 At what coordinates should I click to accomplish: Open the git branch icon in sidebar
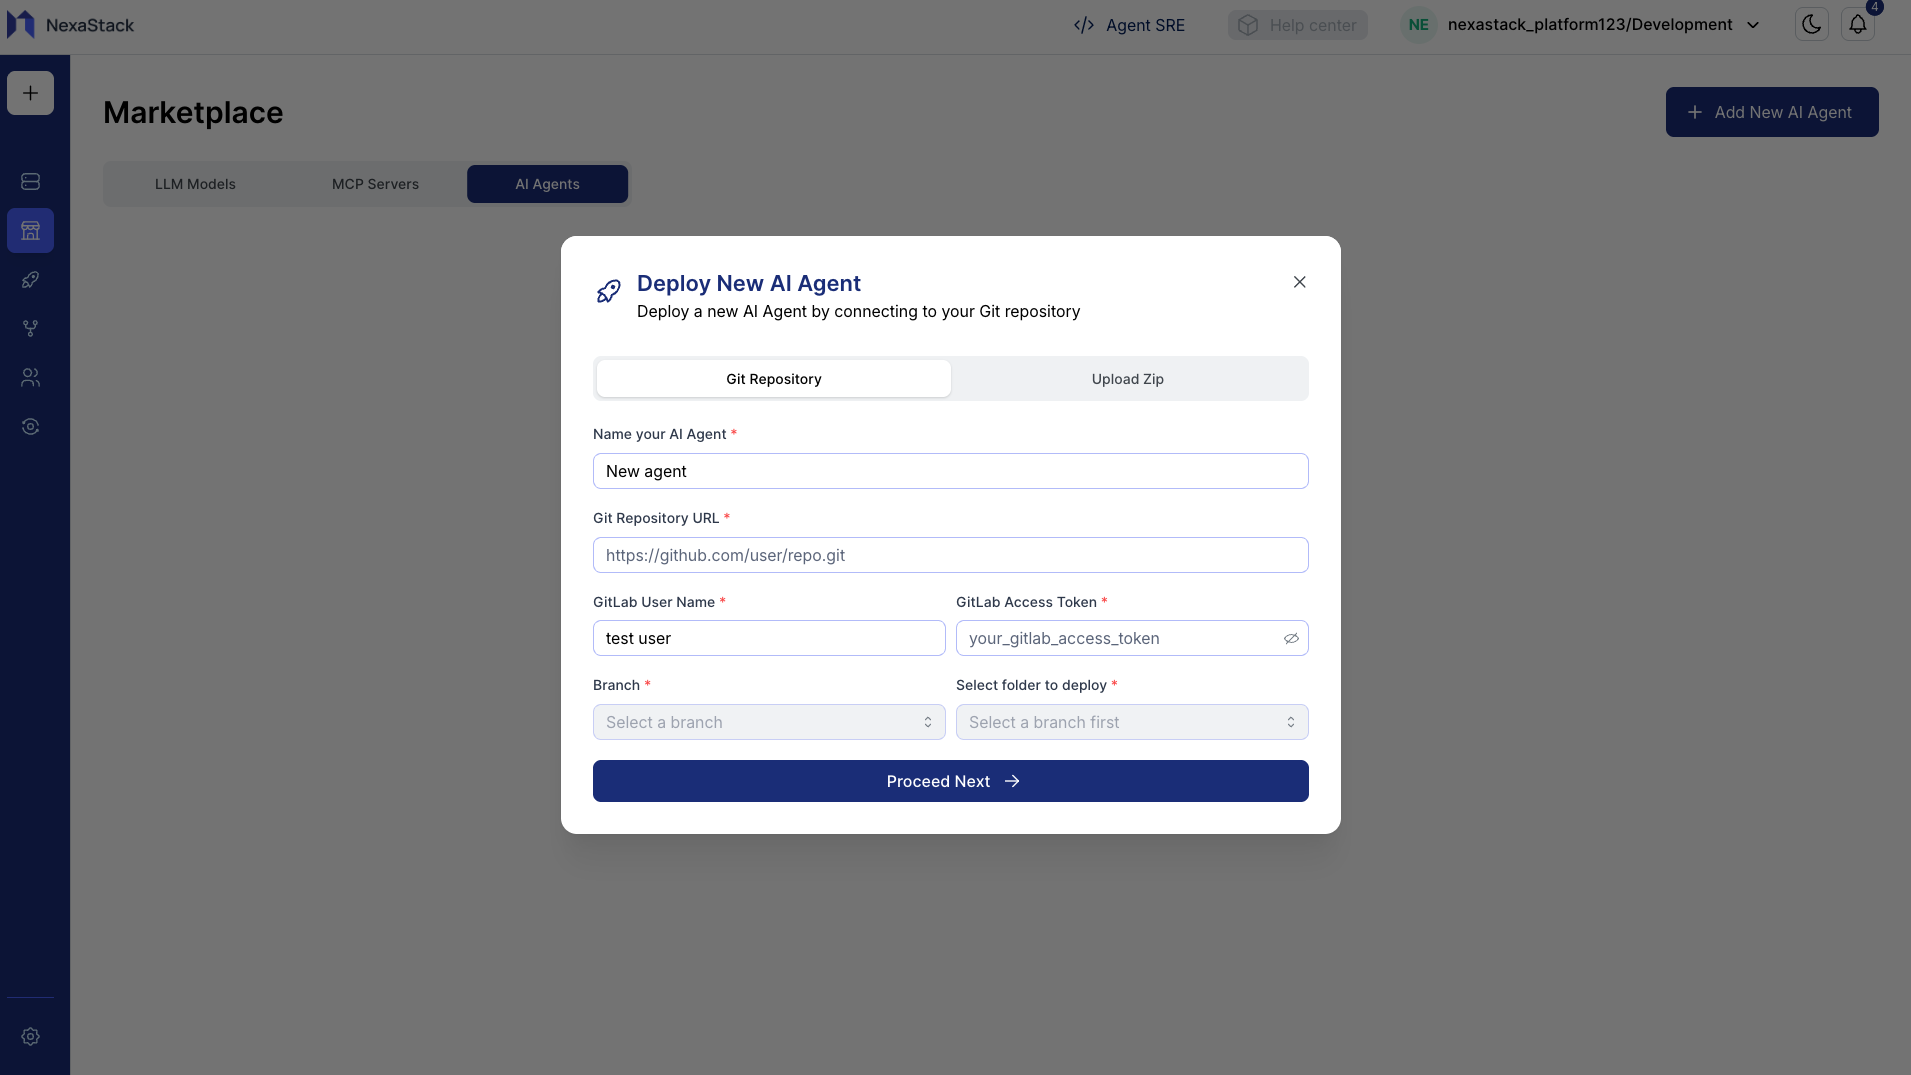(x=30, y=328)
